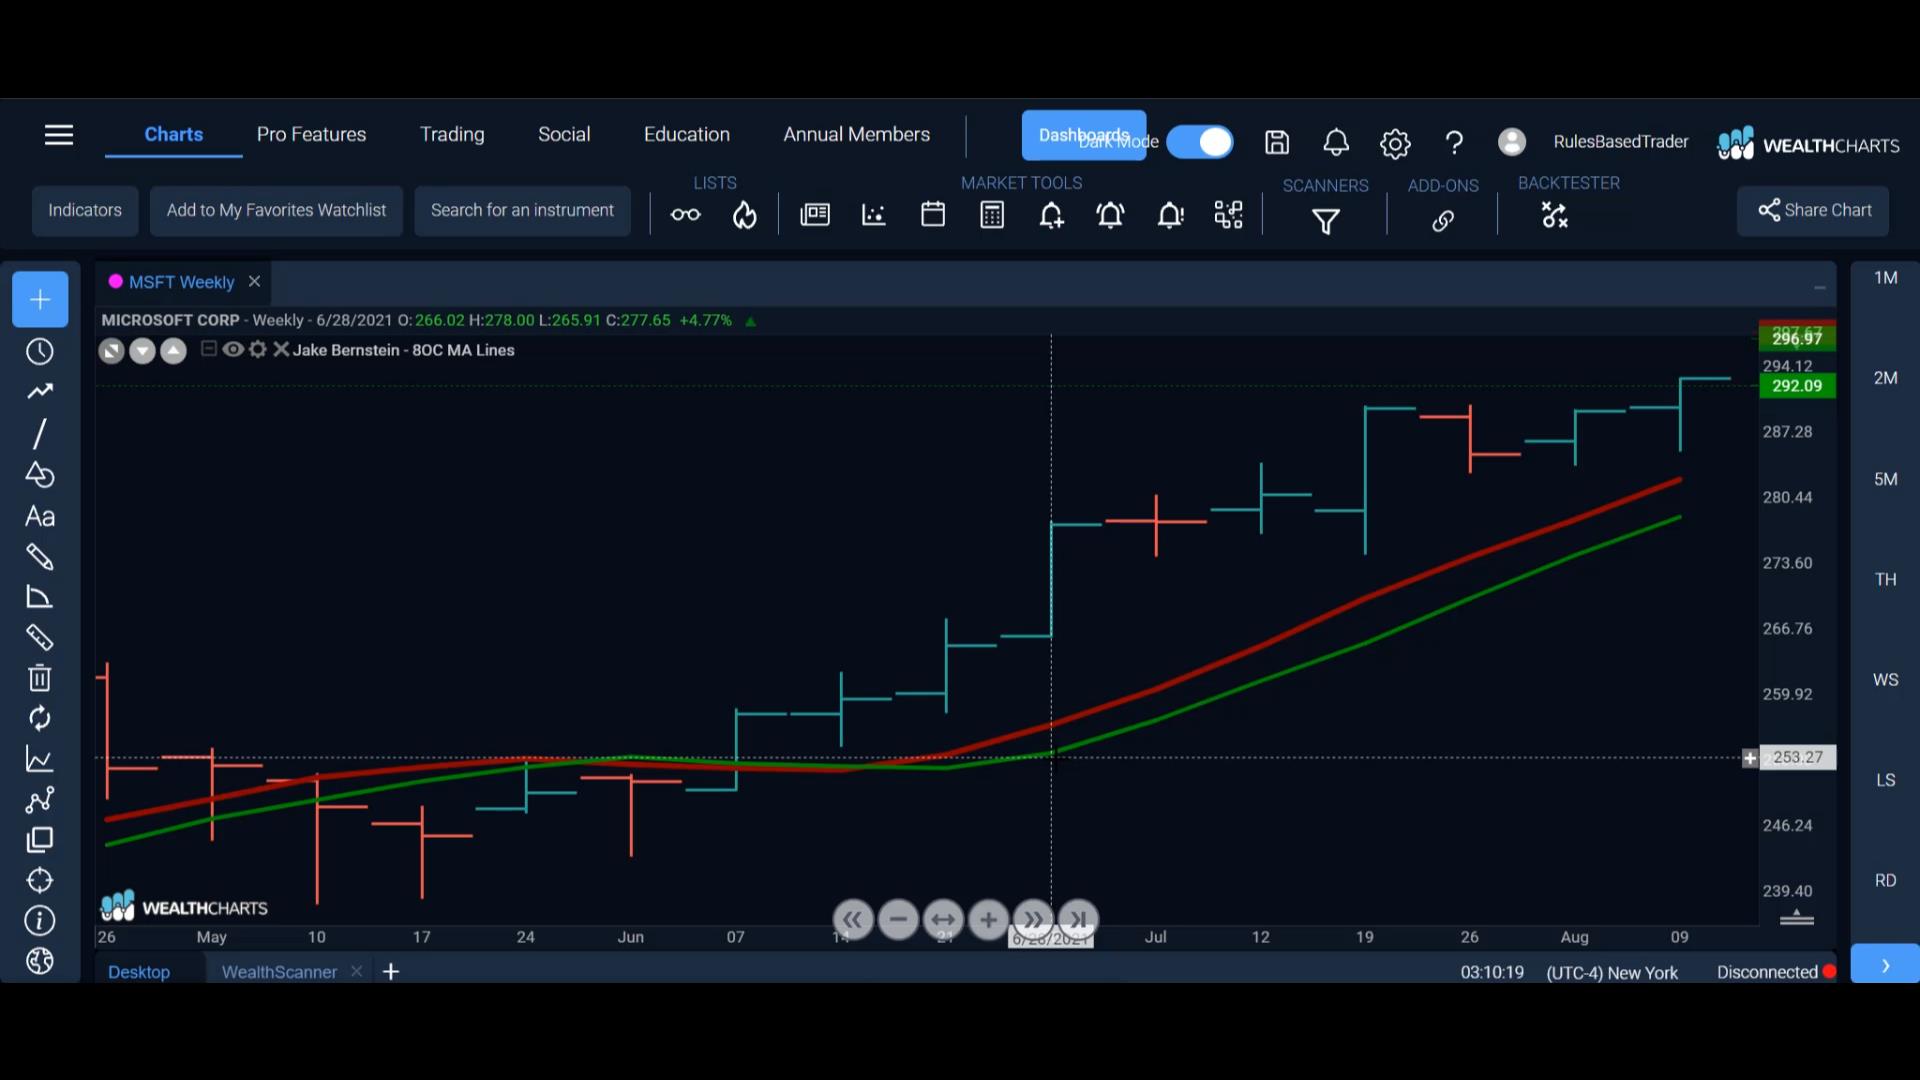Open the Pro Features menu
The image size is (1920, 1080).
[x=311, y=135]
